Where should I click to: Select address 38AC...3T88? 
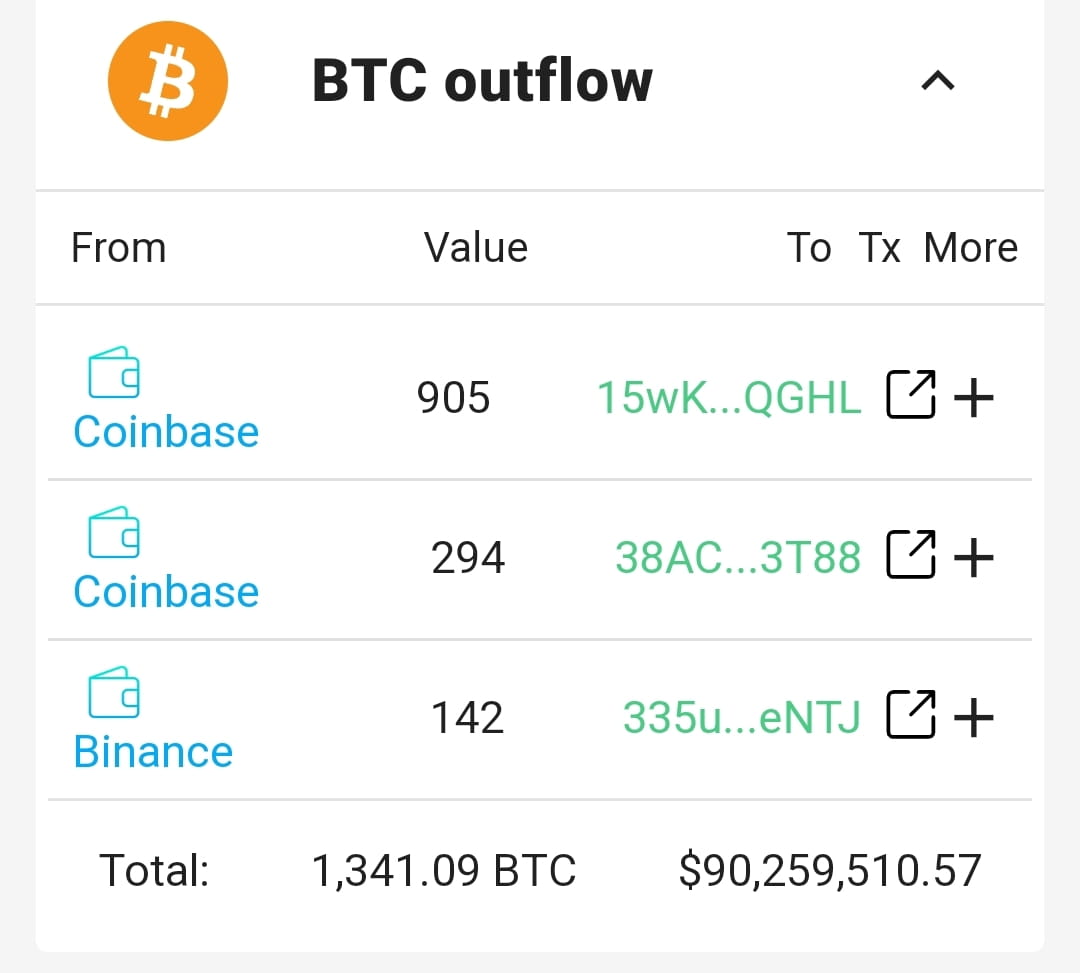[x=737, y=557]
